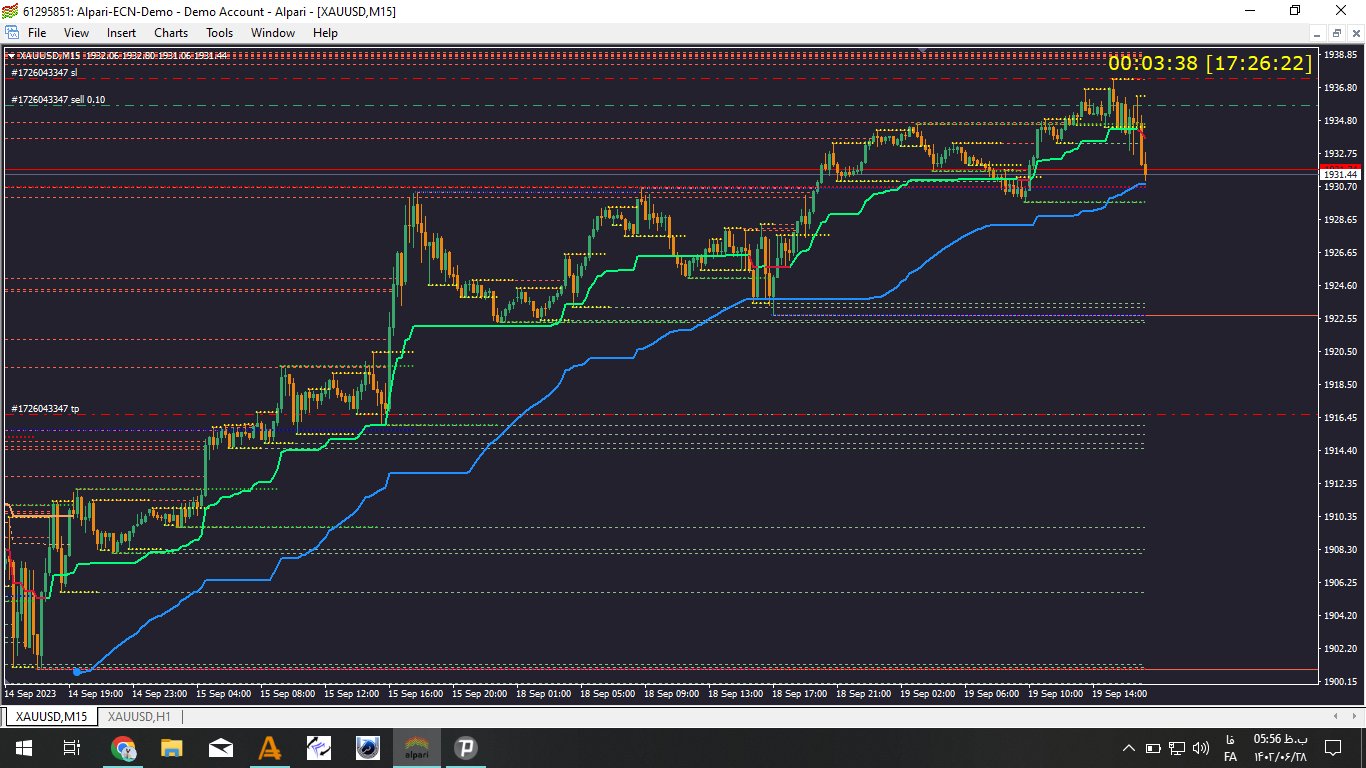
Task: Click the left scroll arrow of chart tabs
Action: pos(1337,716)
